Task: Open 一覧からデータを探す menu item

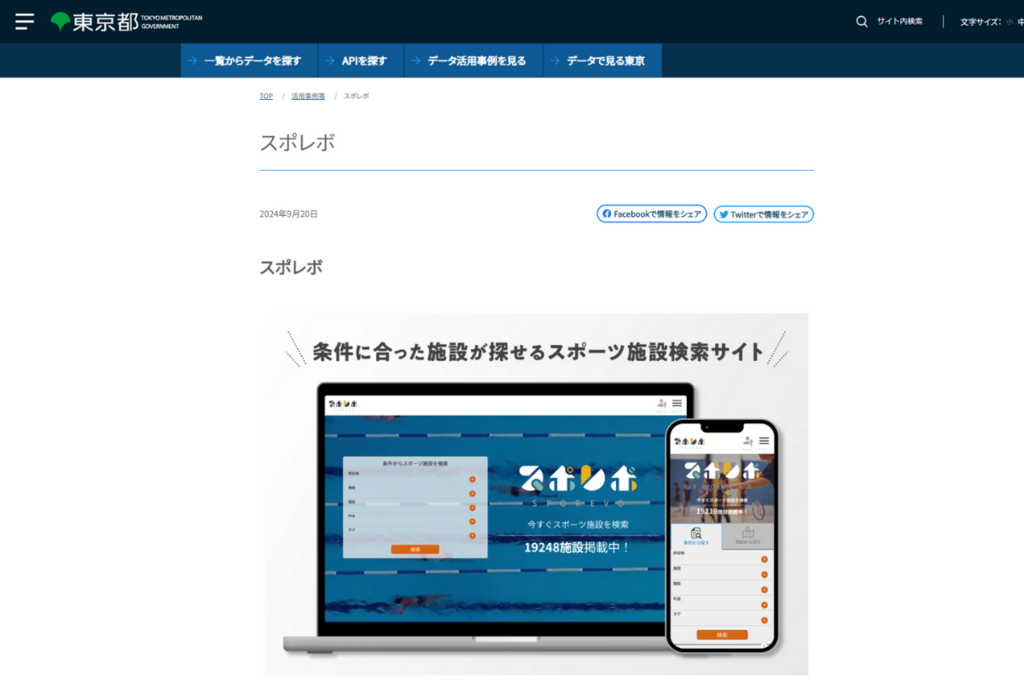Action: pos(249,61)
